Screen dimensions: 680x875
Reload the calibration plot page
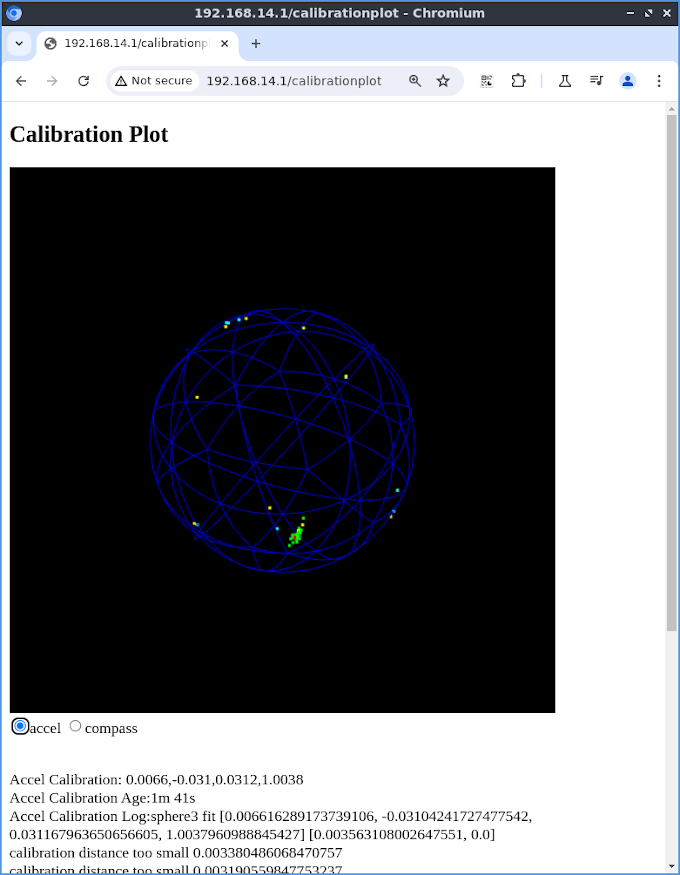coord(84,81)
